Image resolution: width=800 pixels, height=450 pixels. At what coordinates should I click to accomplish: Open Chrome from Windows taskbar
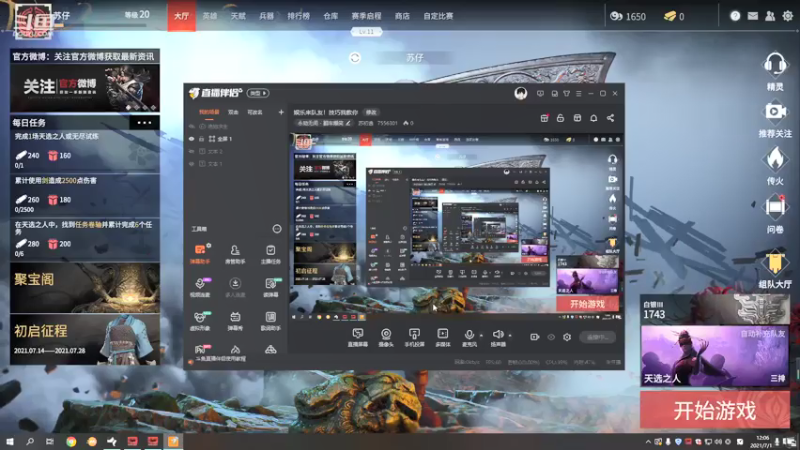[71, 441]
